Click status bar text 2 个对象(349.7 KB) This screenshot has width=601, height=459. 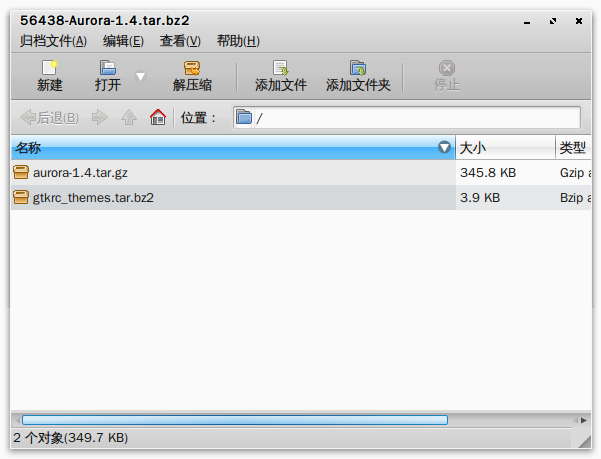click(71, 438)
